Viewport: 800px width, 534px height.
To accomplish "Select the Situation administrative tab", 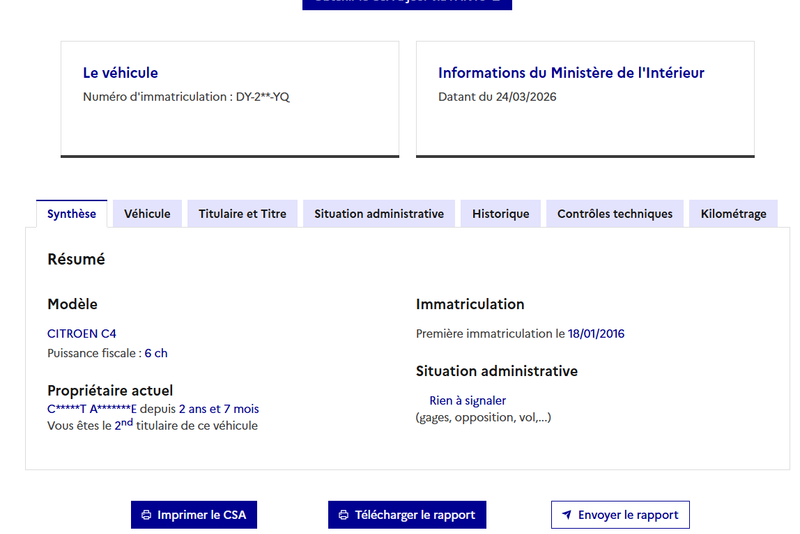I will [x=379, y=214].
